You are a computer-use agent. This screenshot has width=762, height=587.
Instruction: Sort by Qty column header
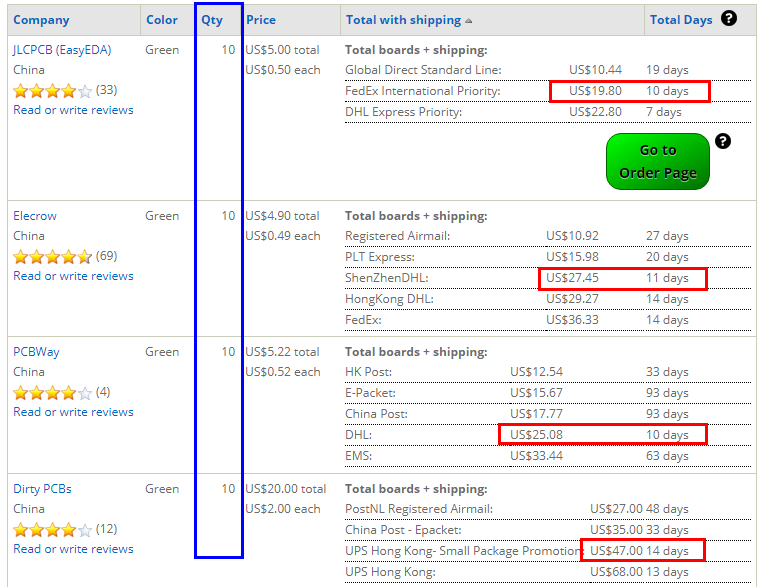click(212, 20)
